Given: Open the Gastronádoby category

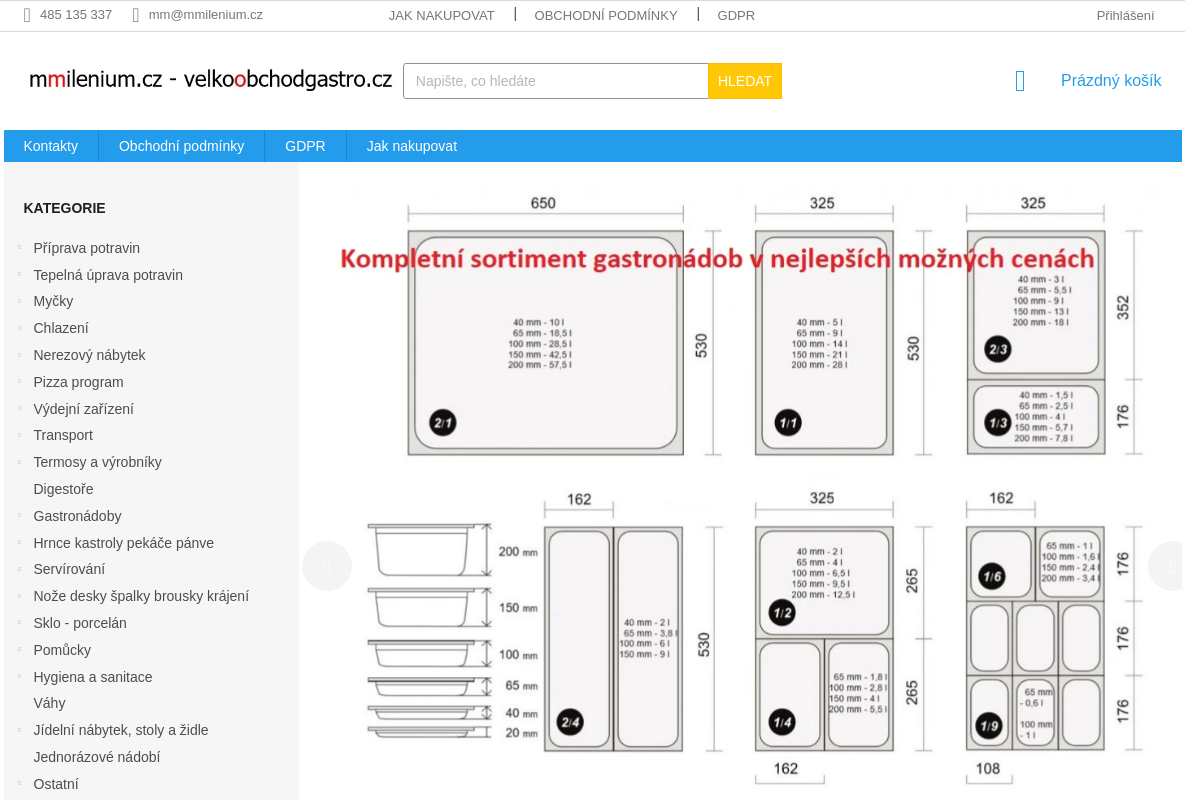Looking at the screenshot, I should (x=77, y=515).
